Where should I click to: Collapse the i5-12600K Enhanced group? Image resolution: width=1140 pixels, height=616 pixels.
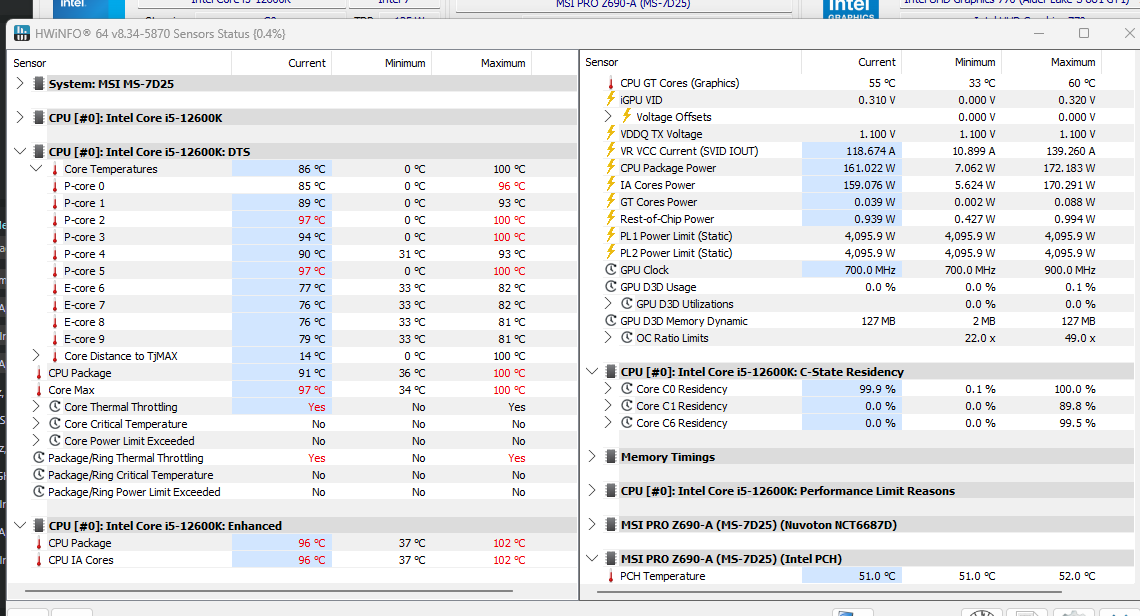20,525
